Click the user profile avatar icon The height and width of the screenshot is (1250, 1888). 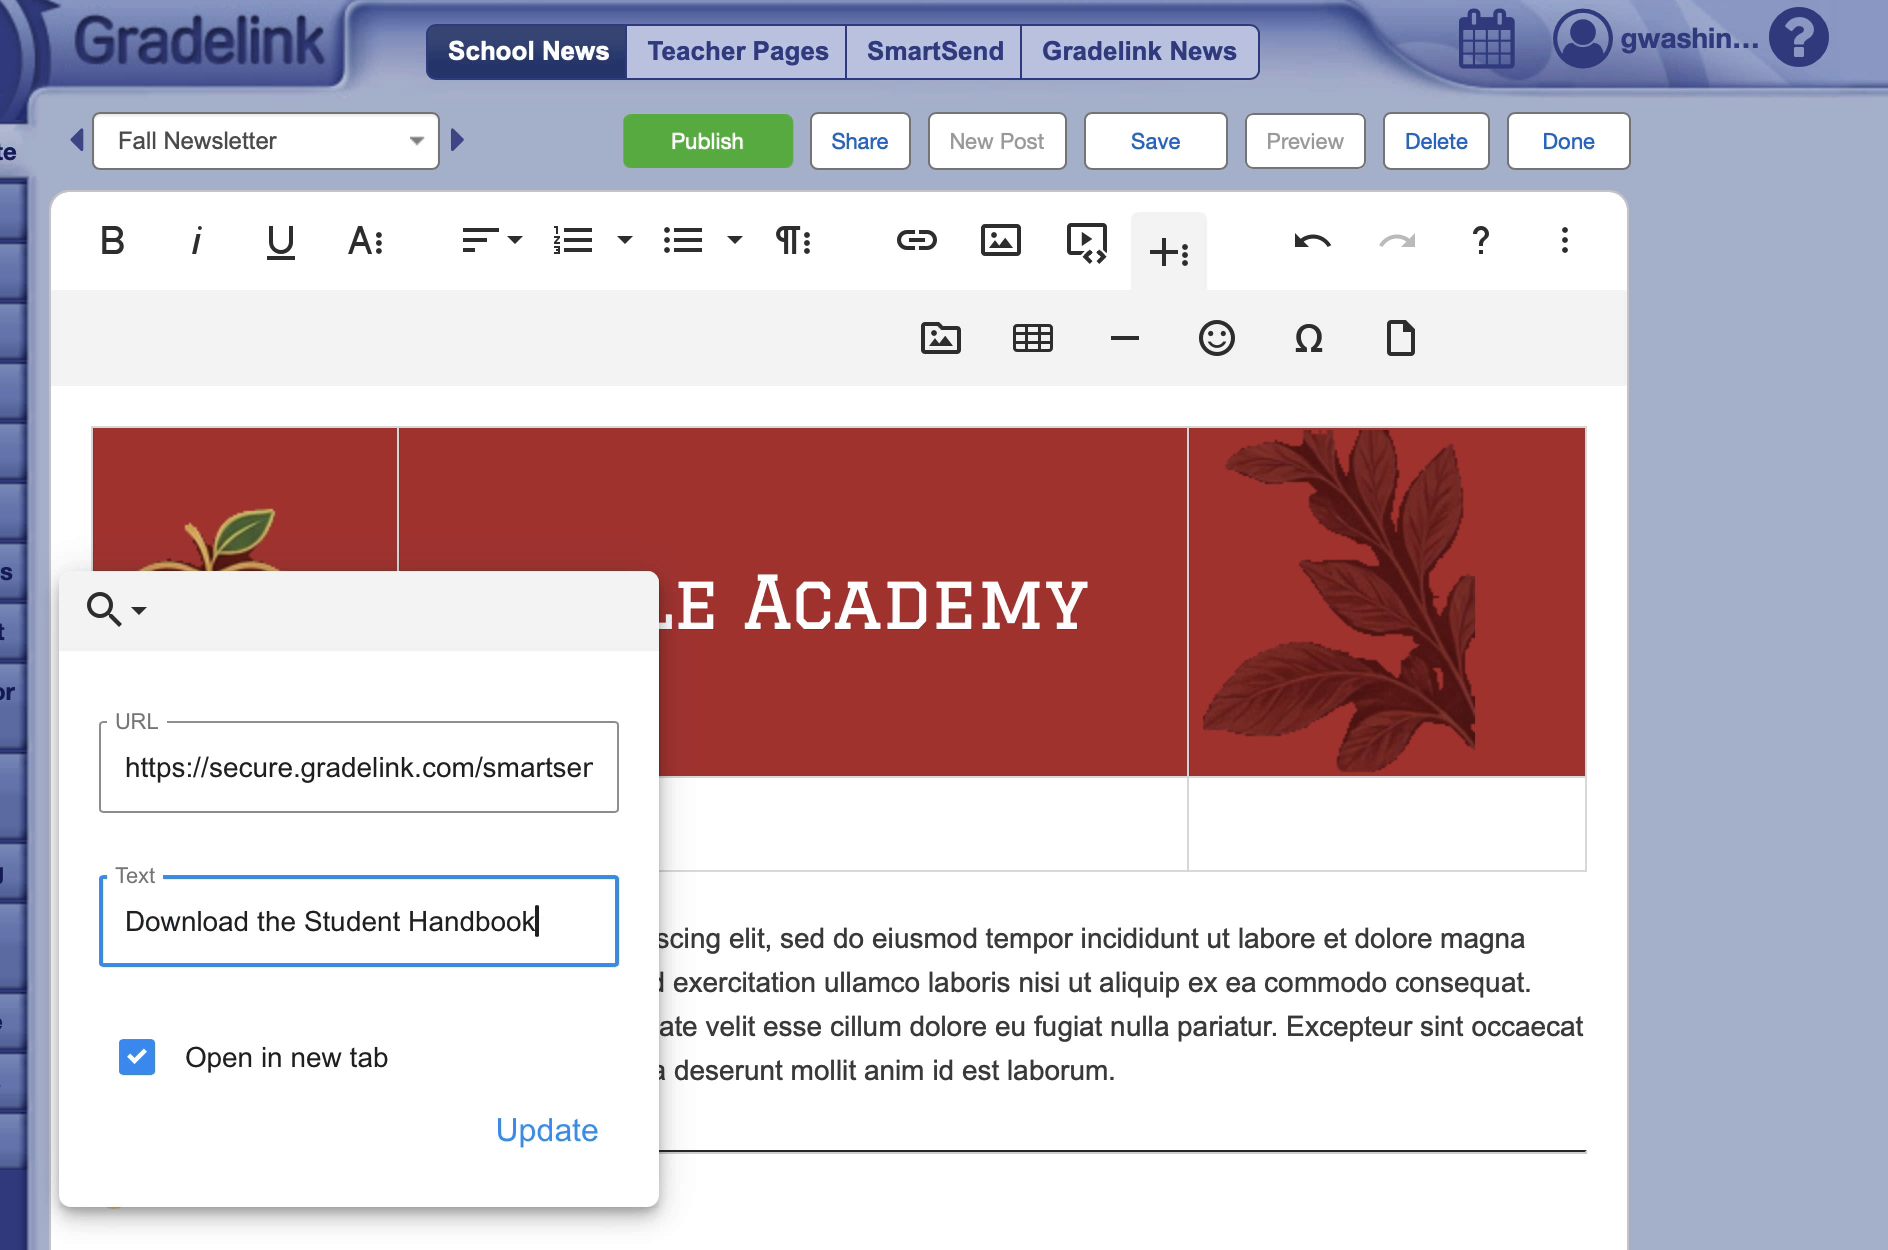click(1582, 39)
